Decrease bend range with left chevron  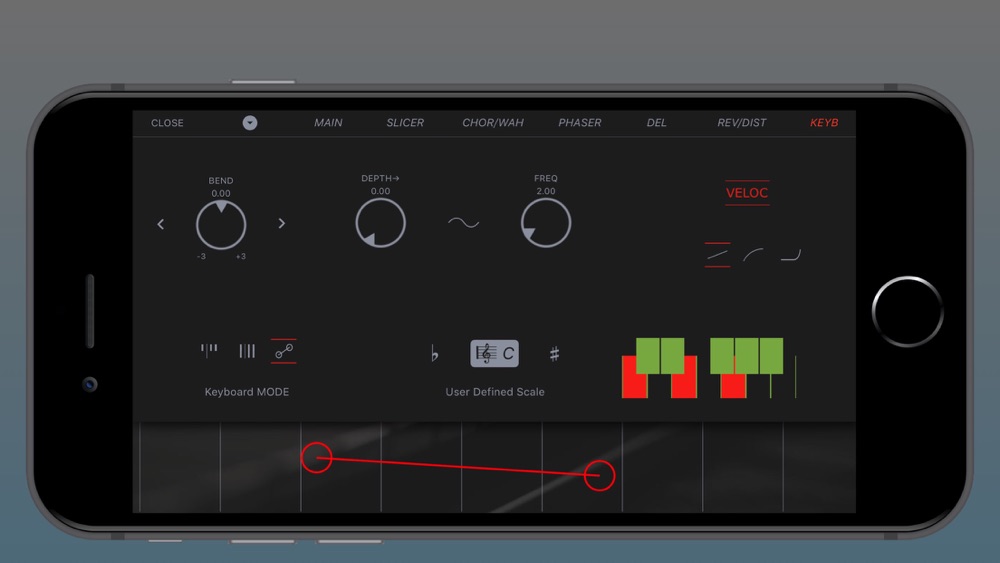click(x=161, y=224)
